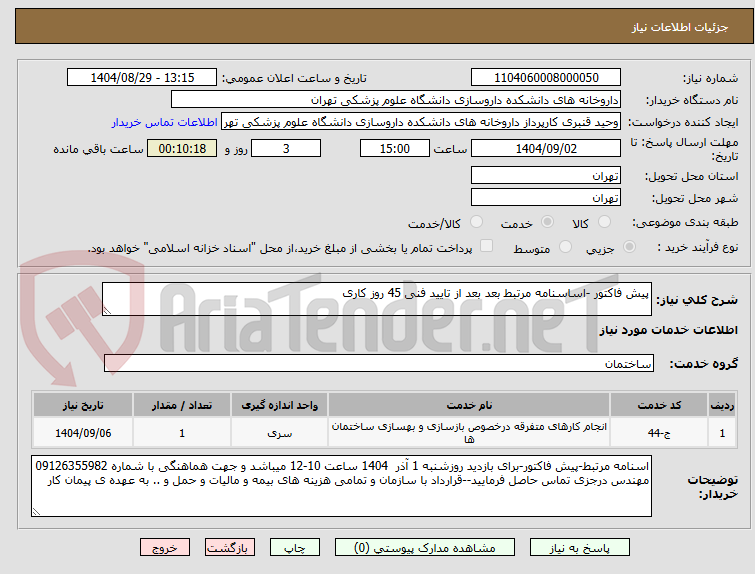Click the جزئیات اطلاعات نیاز header title
Screen dimensions: 755x574
coord(680,27)
